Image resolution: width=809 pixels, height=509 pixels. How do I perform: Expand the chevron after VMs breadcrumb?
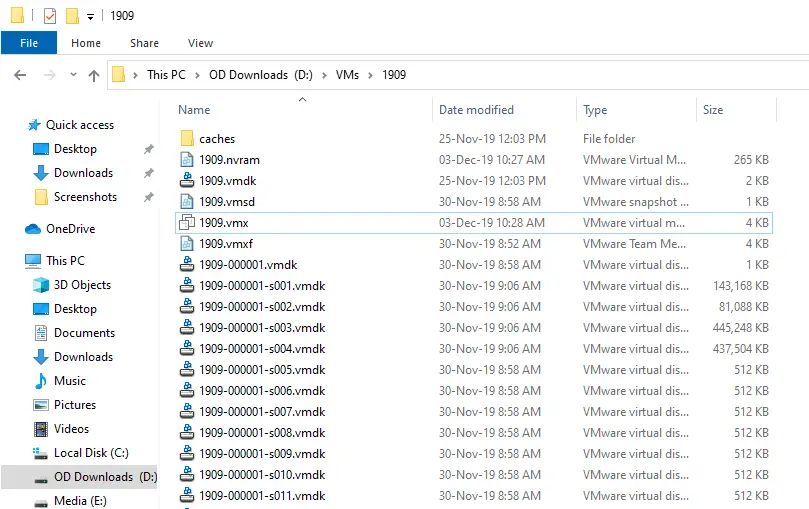coord(370,75)
